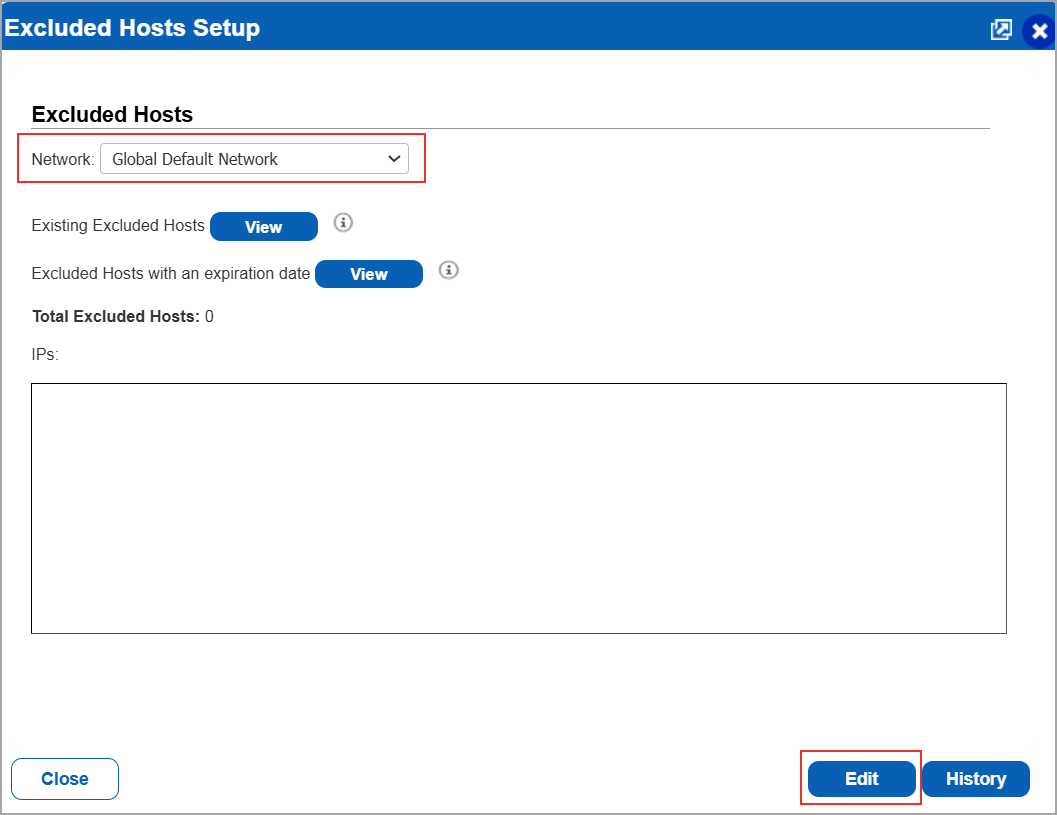View Excluded Hosts with an expiration date
Image resolution: width=1057 pixels, height=815 pixels.
click(x=369, y=274)
